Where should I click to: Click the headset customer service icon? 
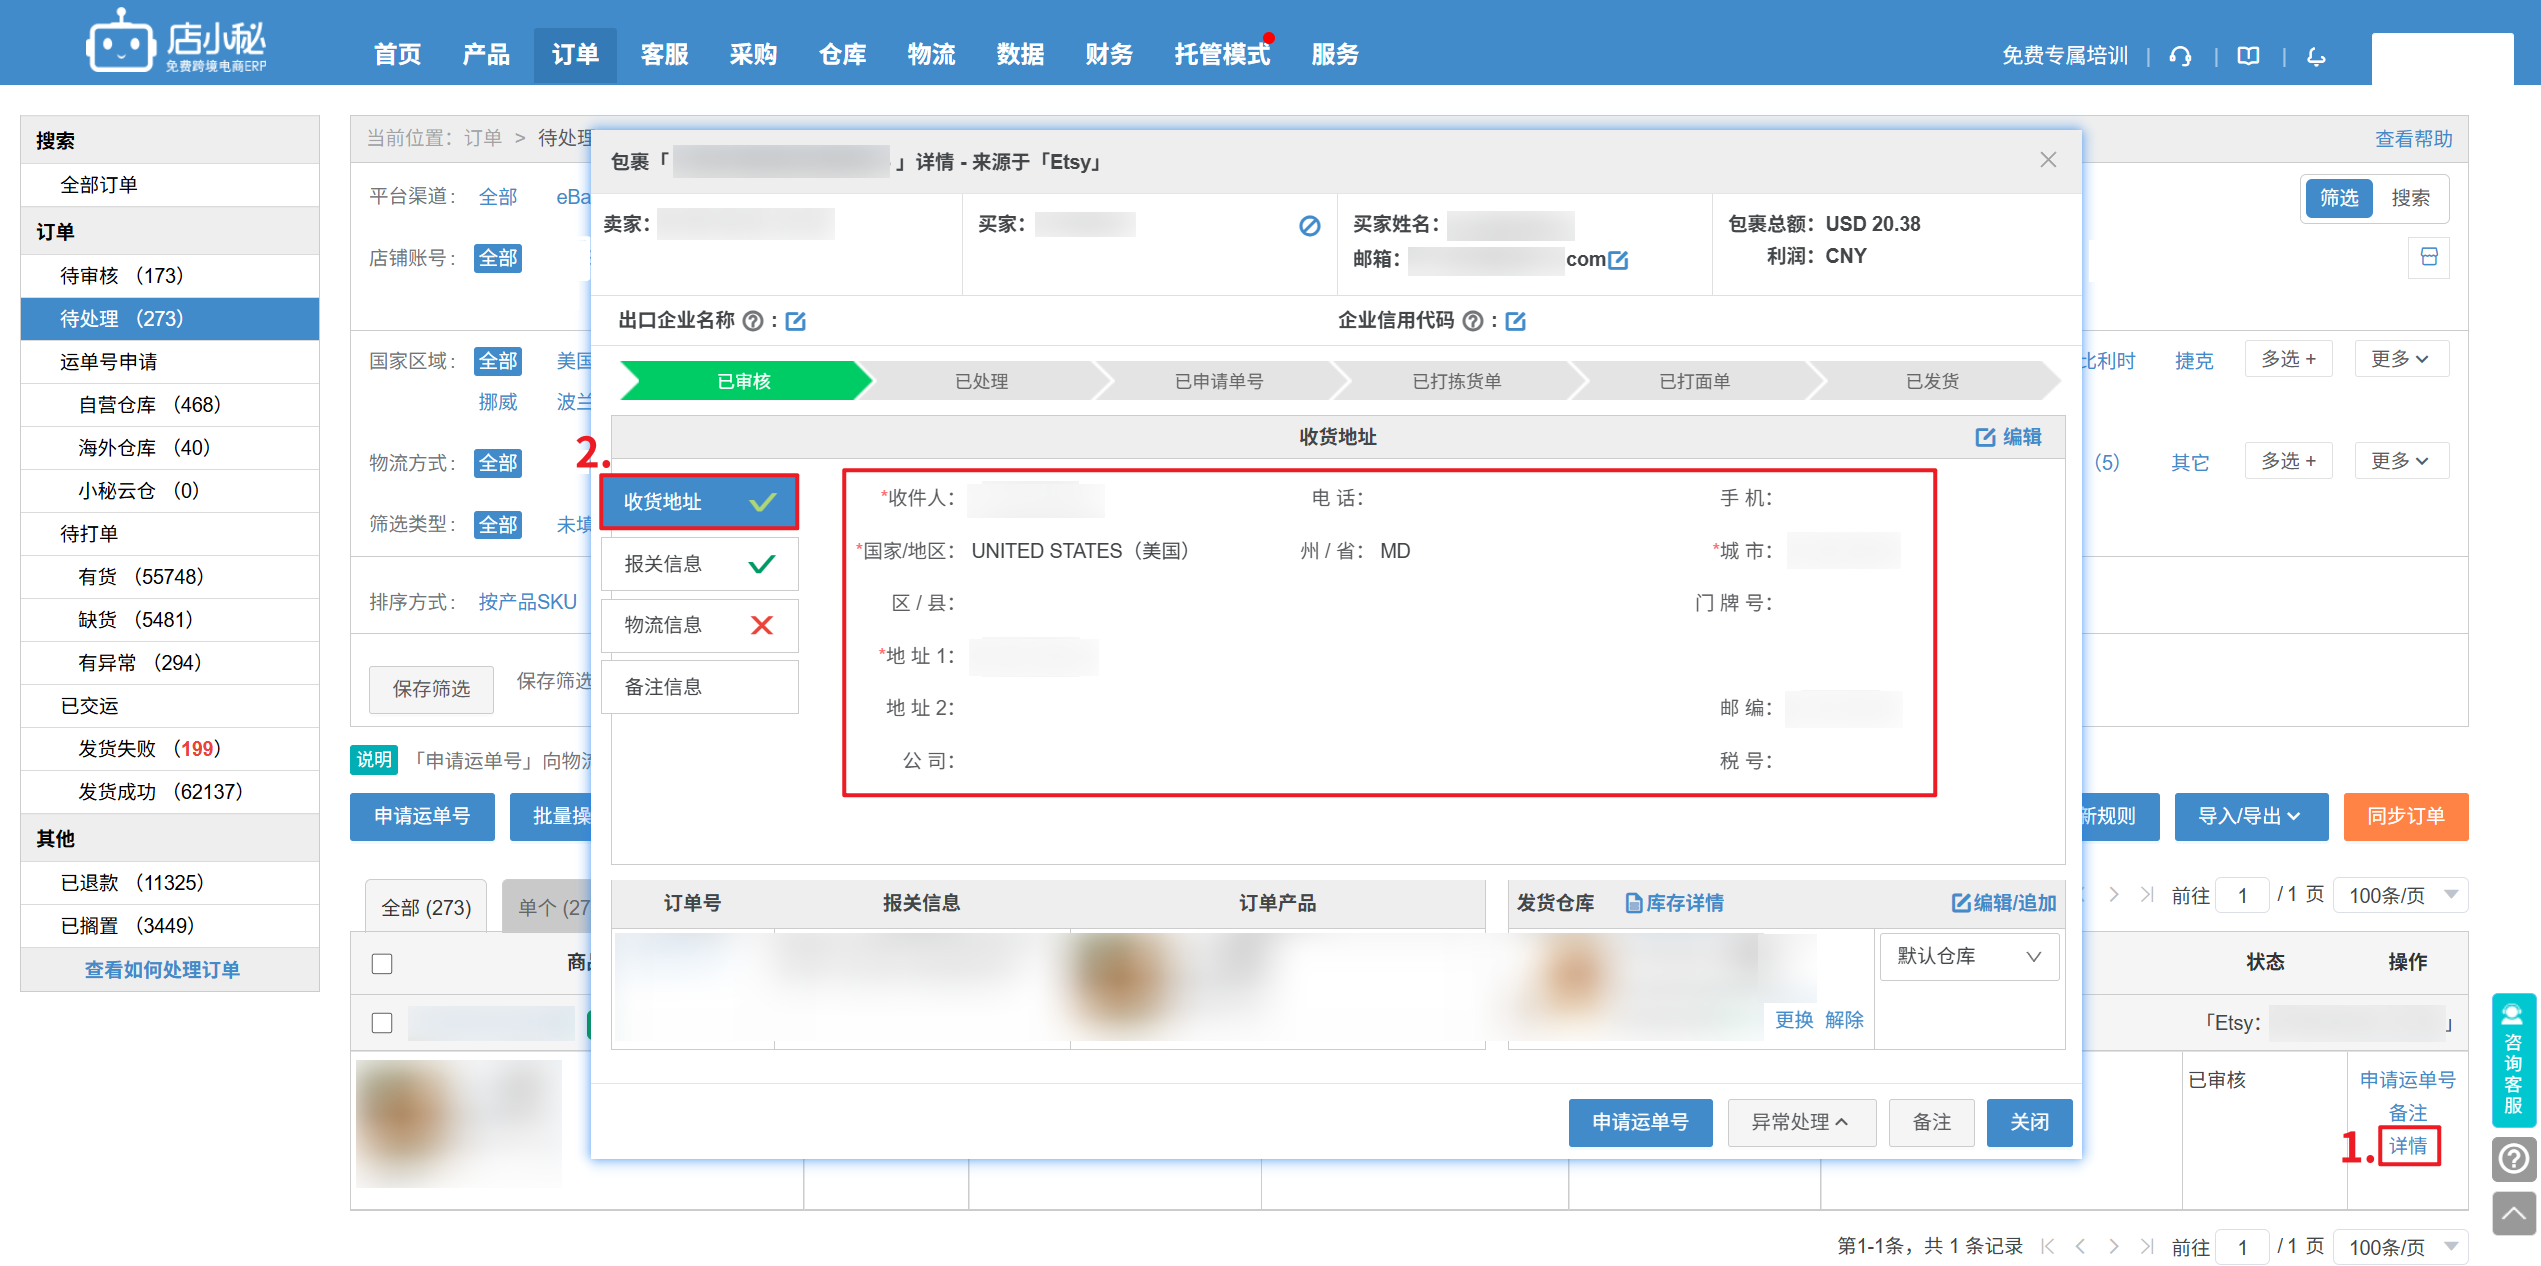pos(2180,56)
